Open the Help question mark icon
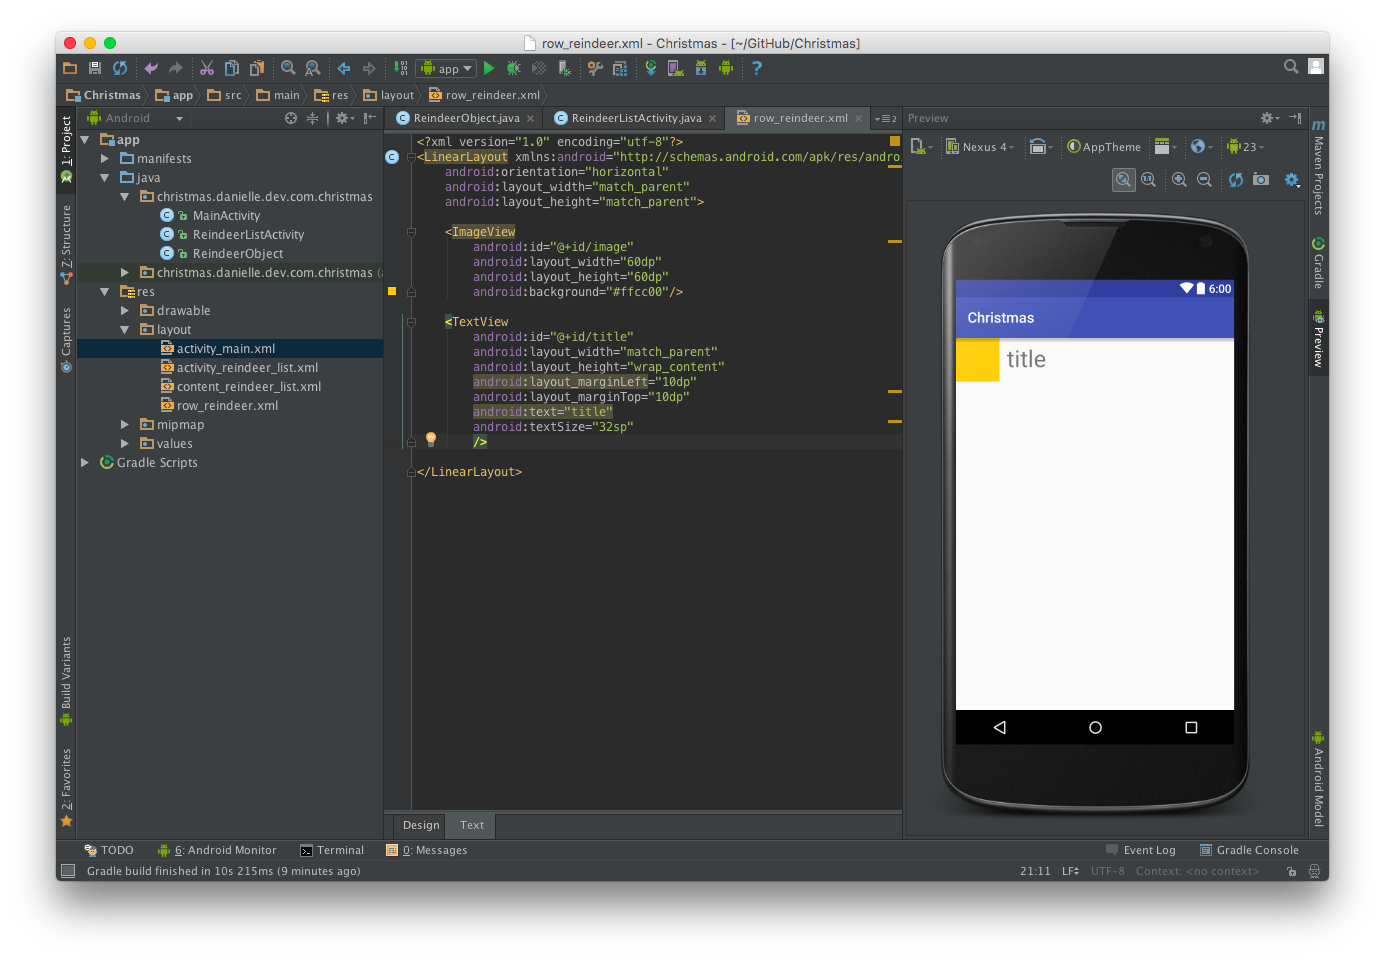 (757, 68)
